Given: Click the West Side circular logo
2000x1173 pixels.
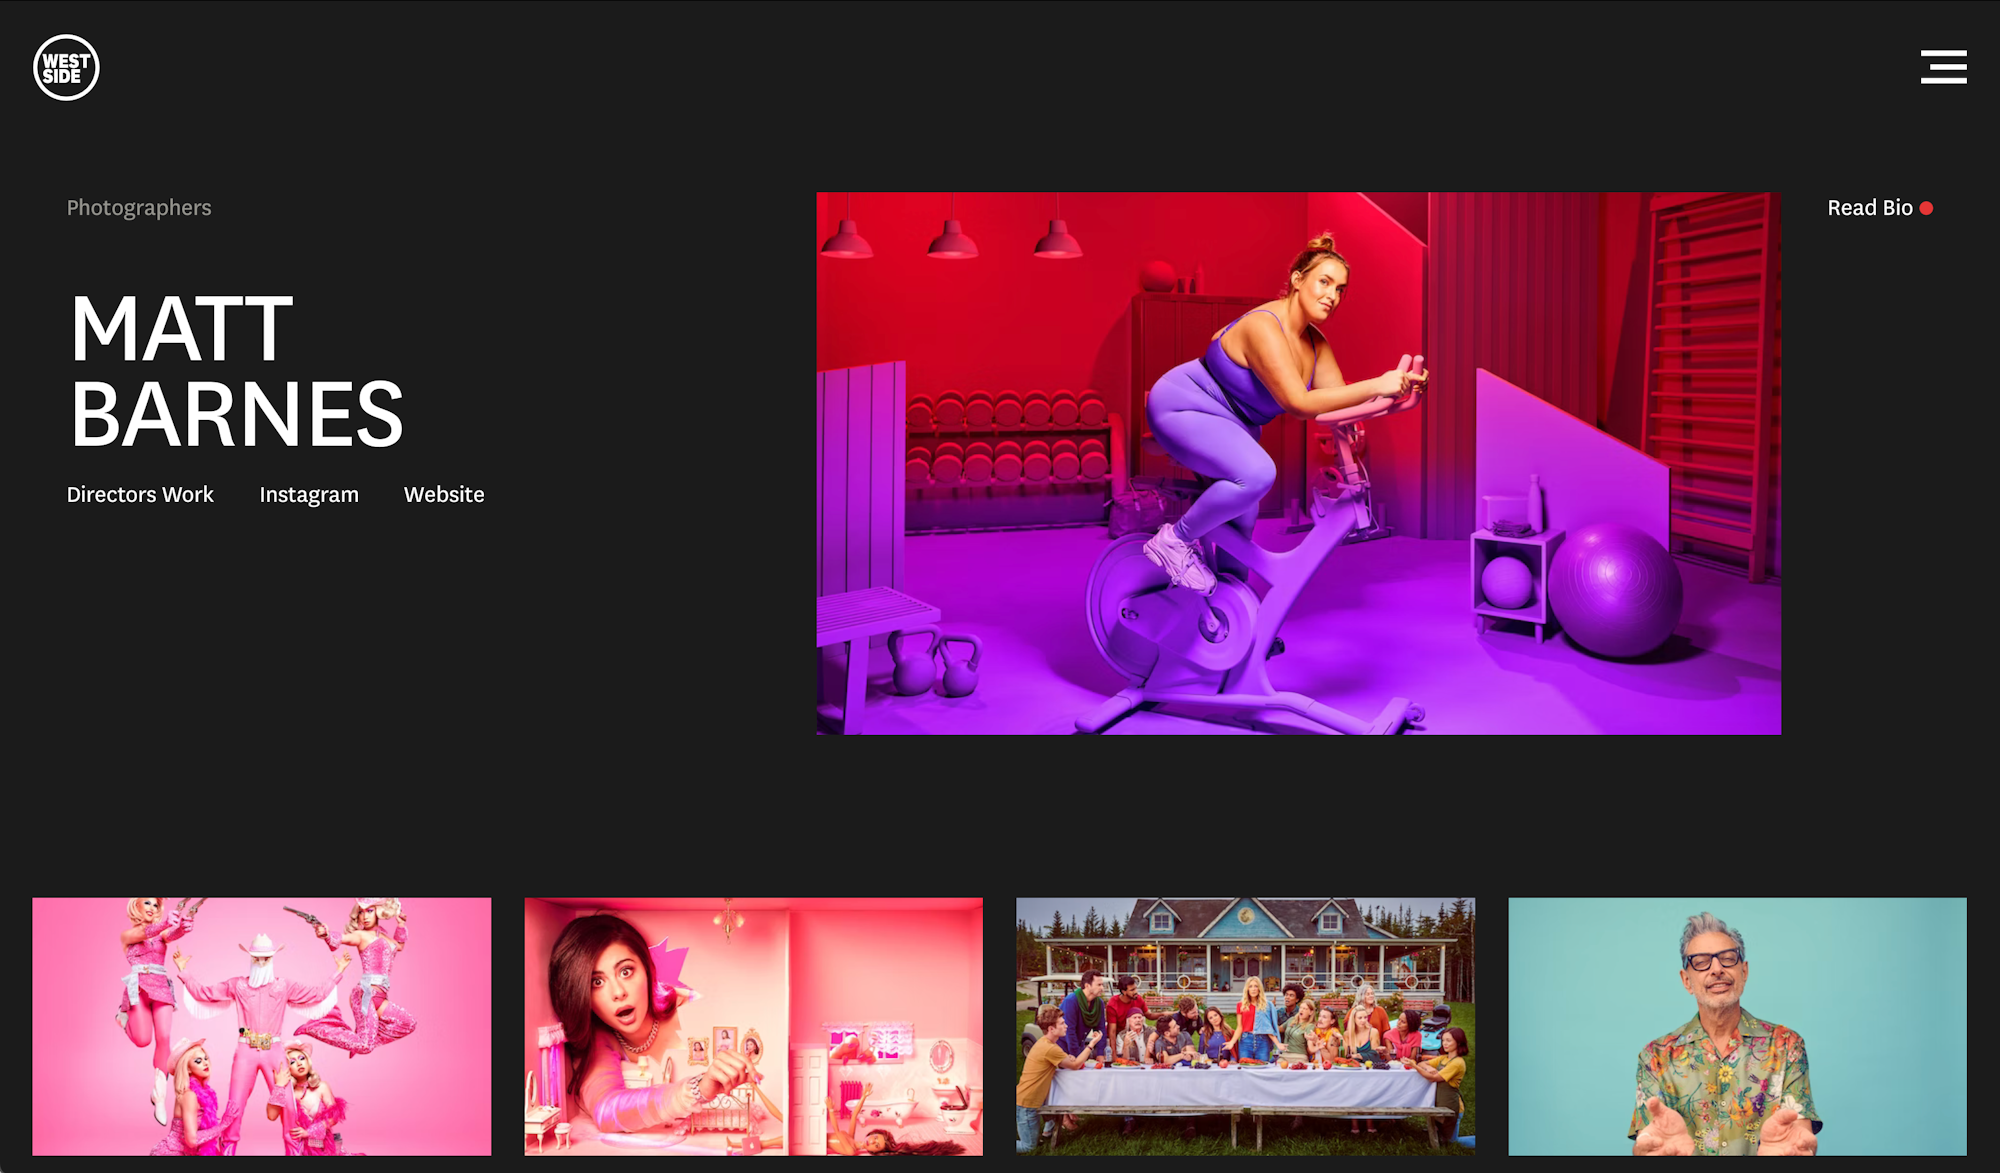Looking at the screenshot, I should tap(66, 68).
